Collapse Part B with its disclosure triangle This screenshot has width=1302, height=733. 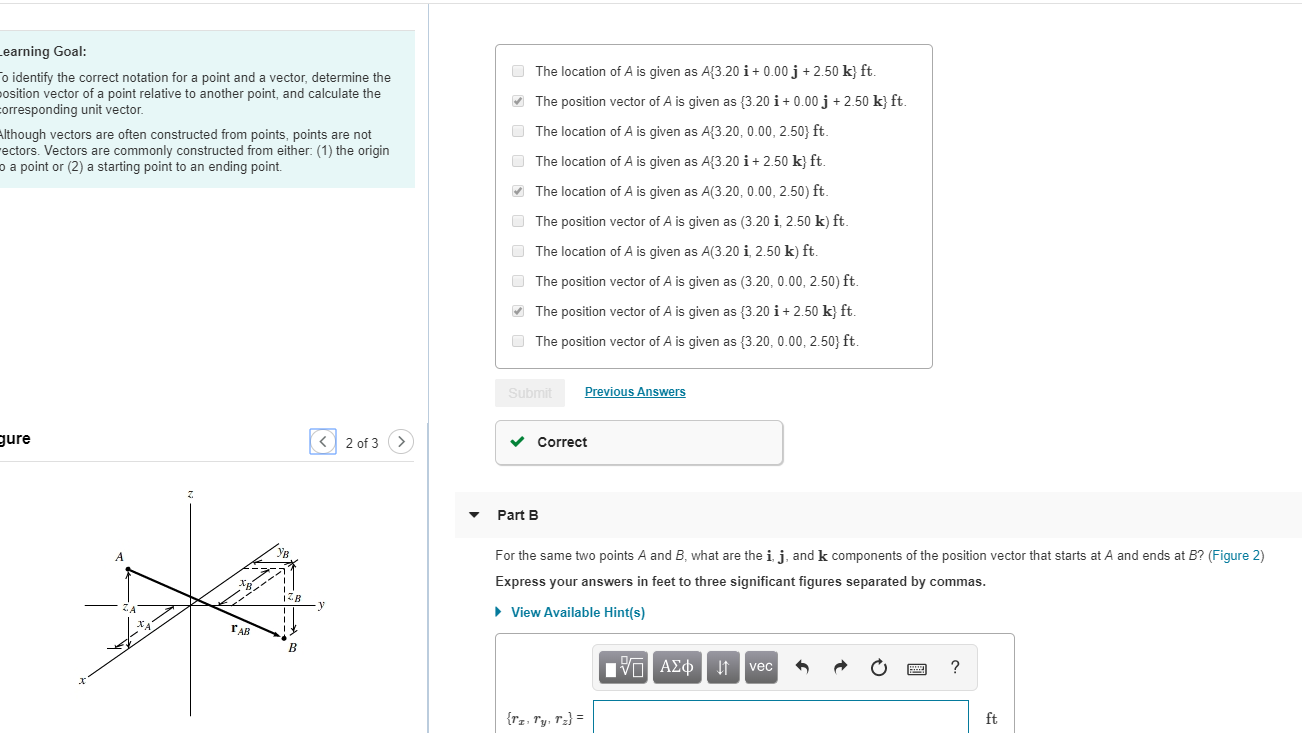(x=473, y=515)
